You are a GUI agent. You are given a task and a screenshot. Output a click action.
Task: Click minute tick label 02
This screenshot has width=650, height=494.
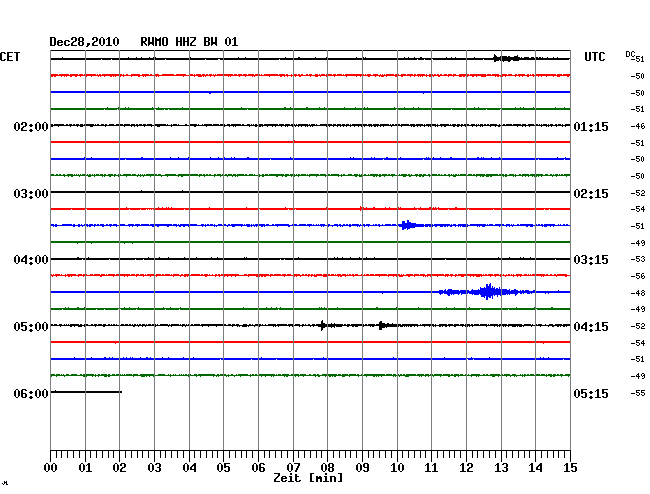119,468
